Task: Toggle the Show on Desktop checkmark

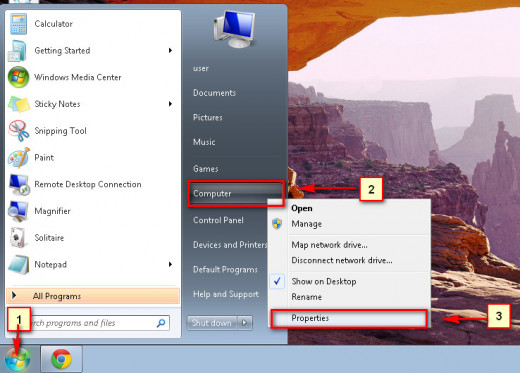Action: [x=277, y=282]
